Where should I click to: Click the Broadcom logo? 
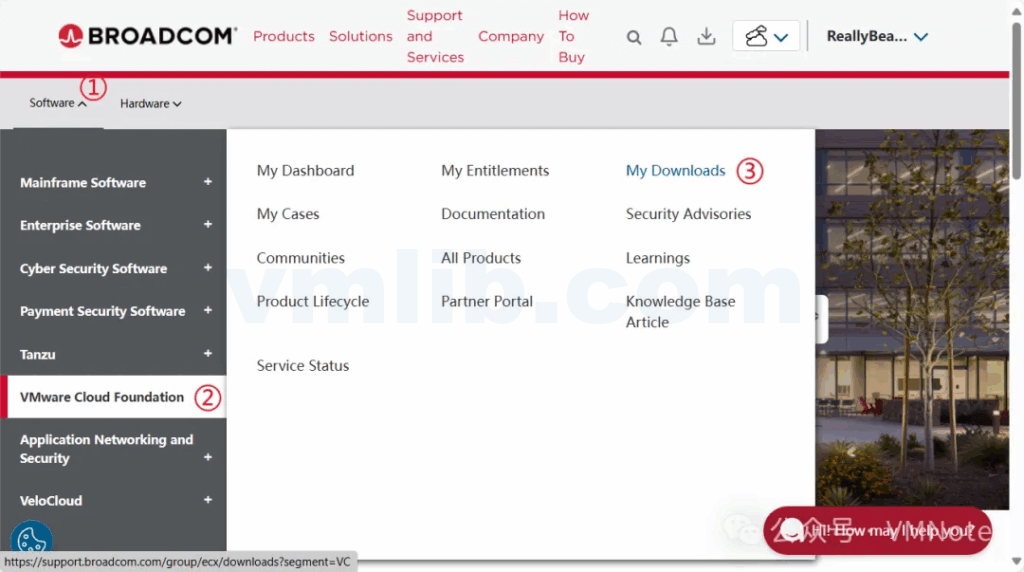tap(147, 36)
